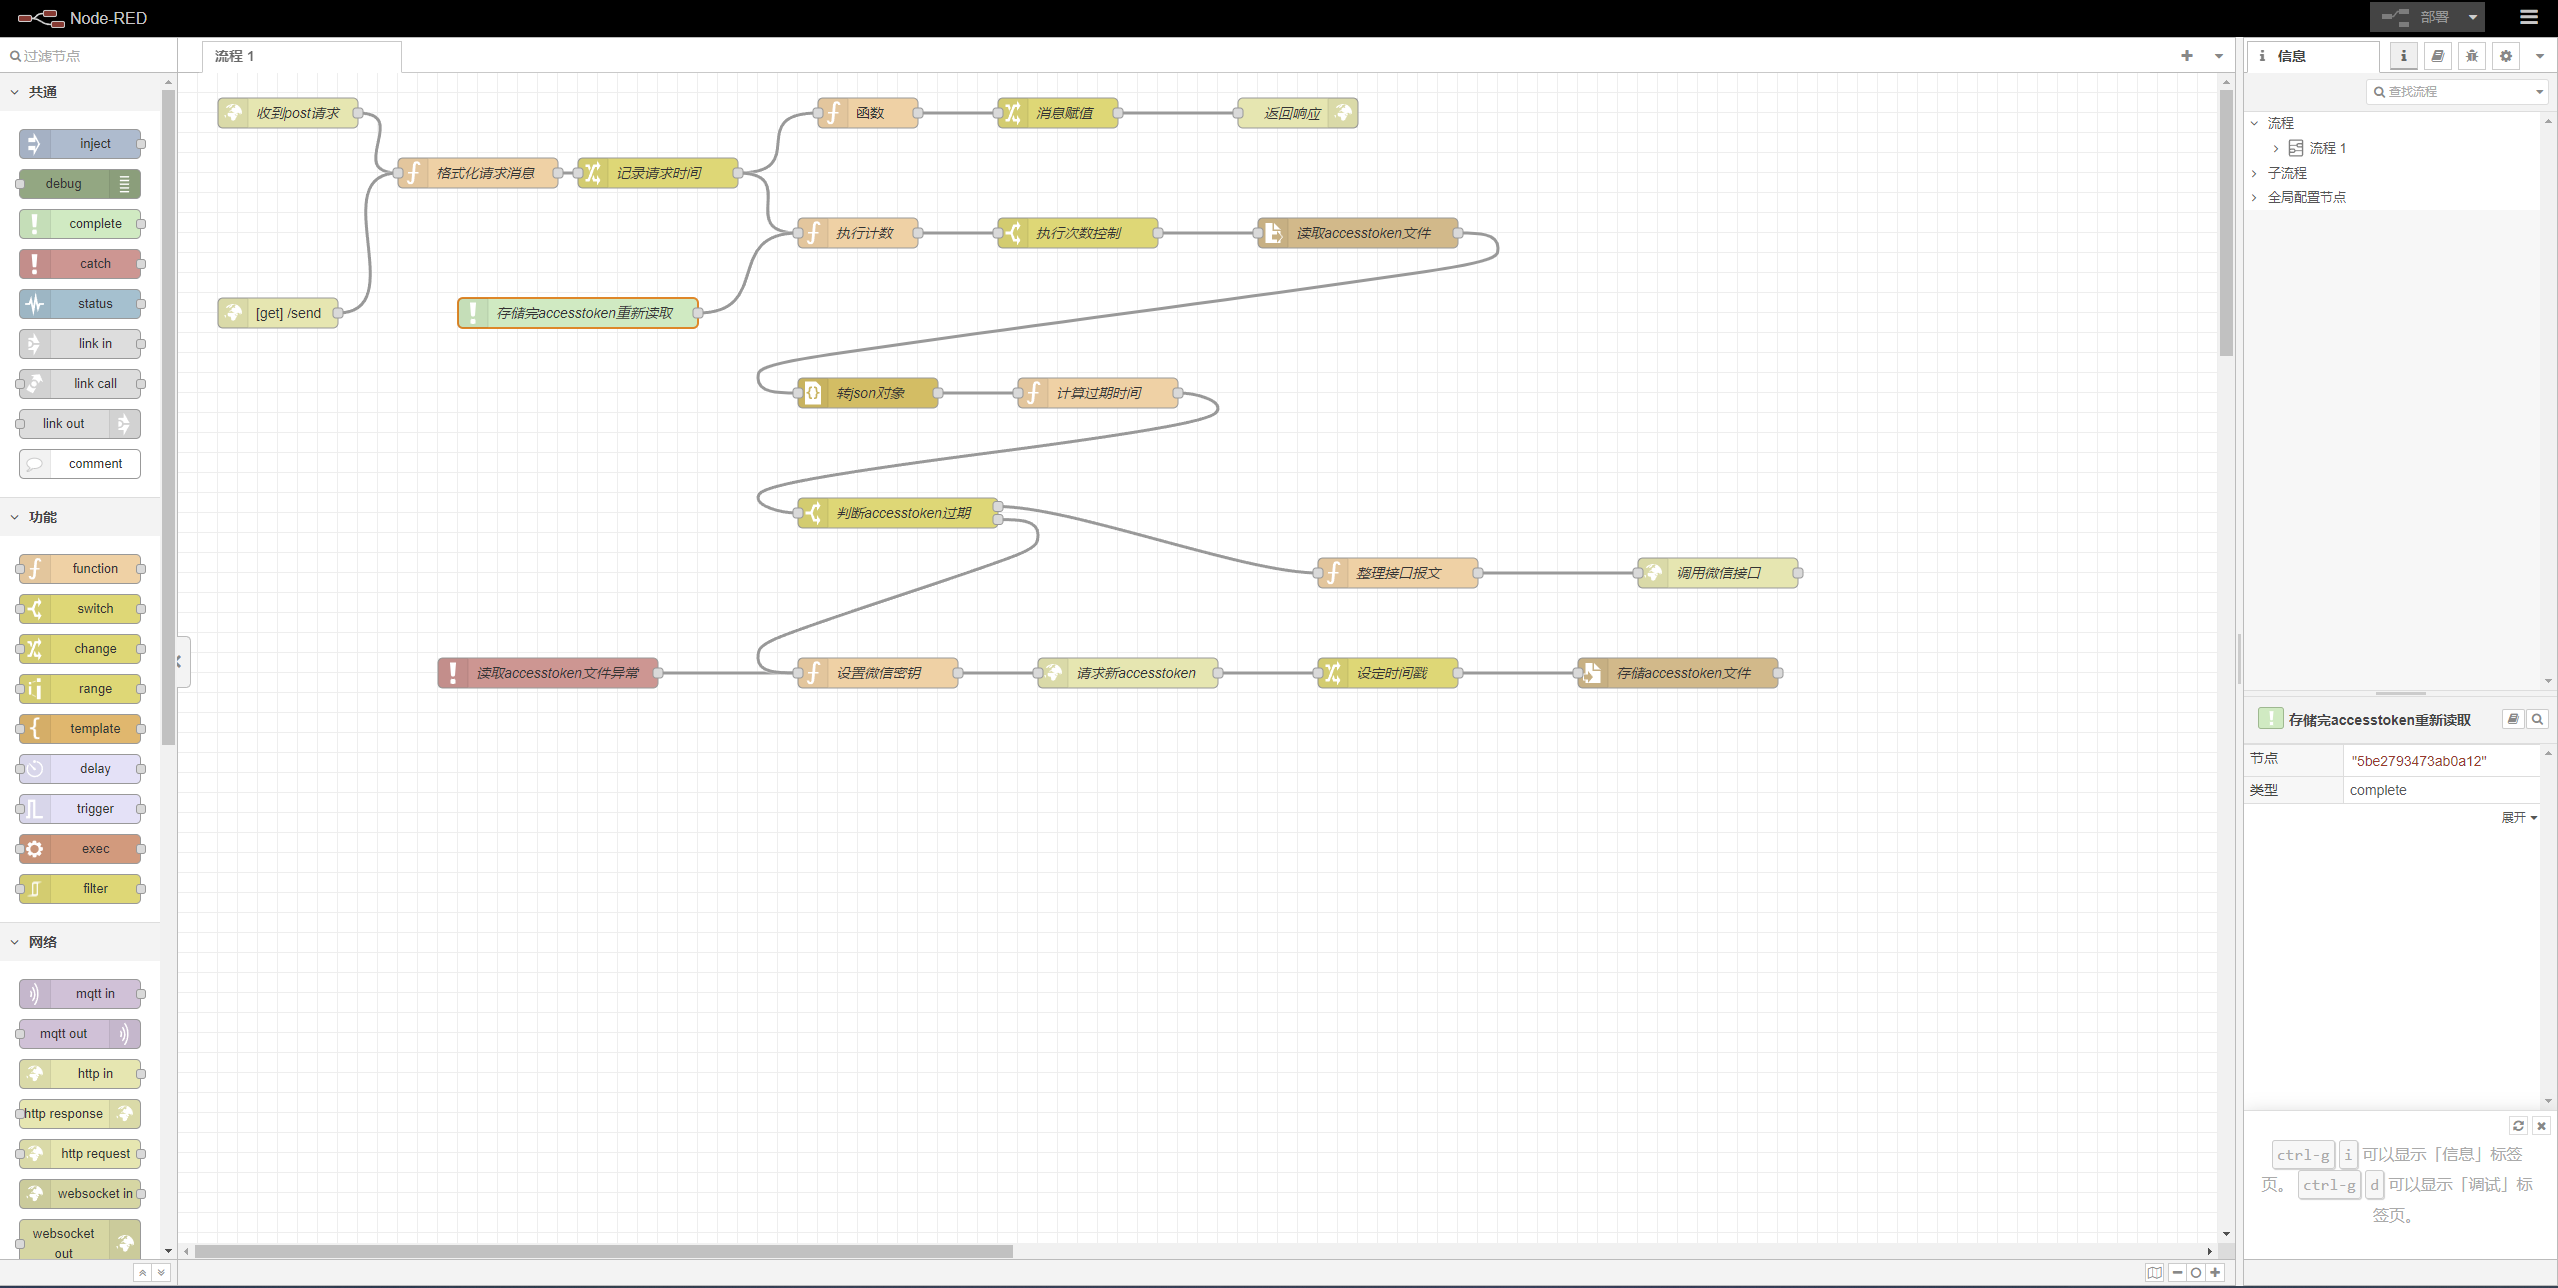Find selected node using magnifier icon
Viewport: 2558px width, 1288px height.
coord(2537,719)
